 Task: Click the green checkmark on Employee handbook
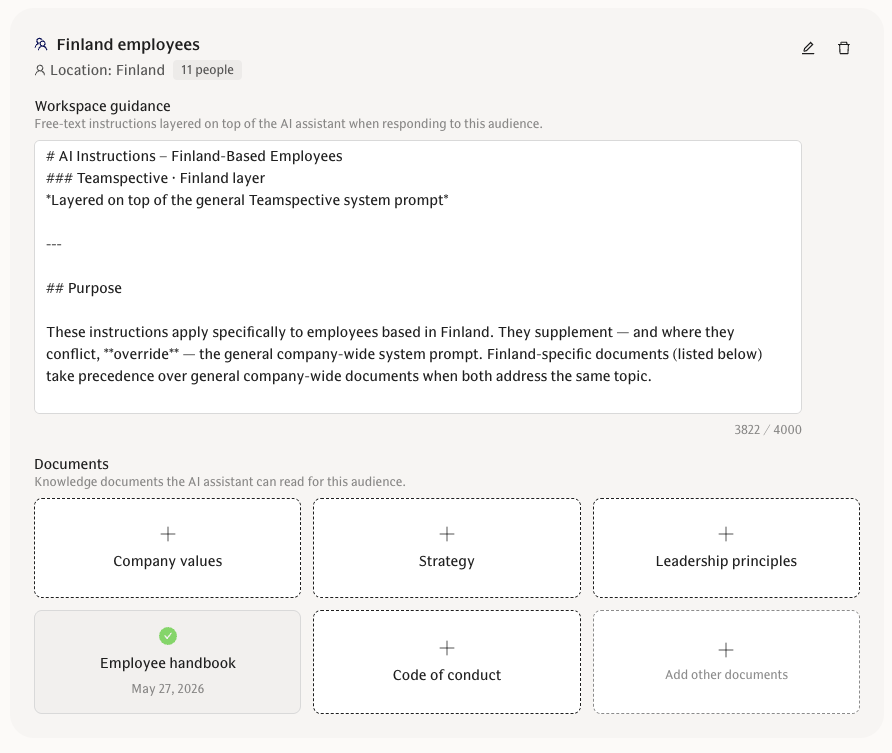click(168, 636)
